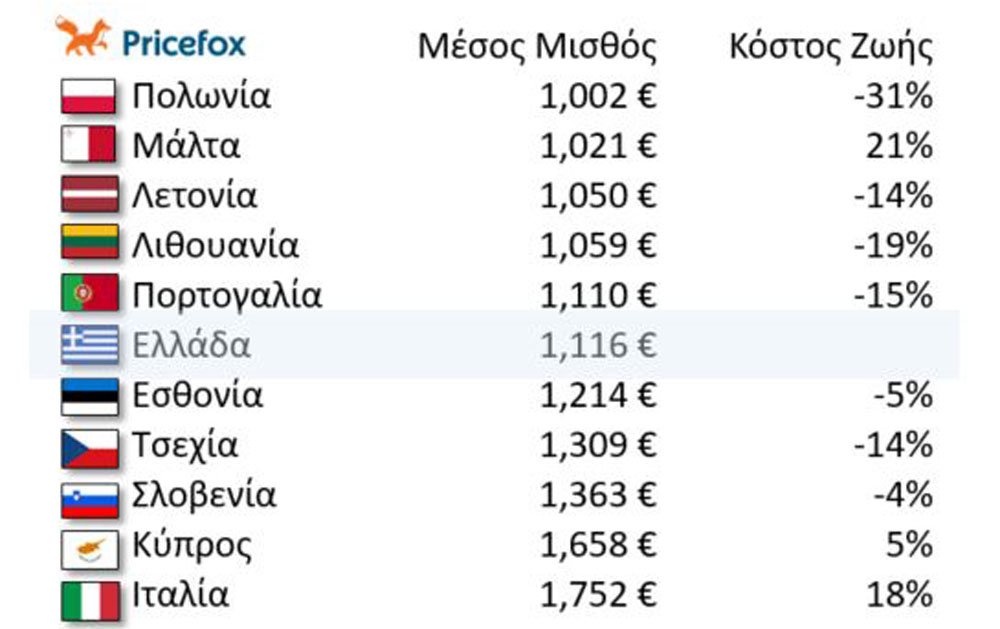Click the Greece flag icon

90,346
